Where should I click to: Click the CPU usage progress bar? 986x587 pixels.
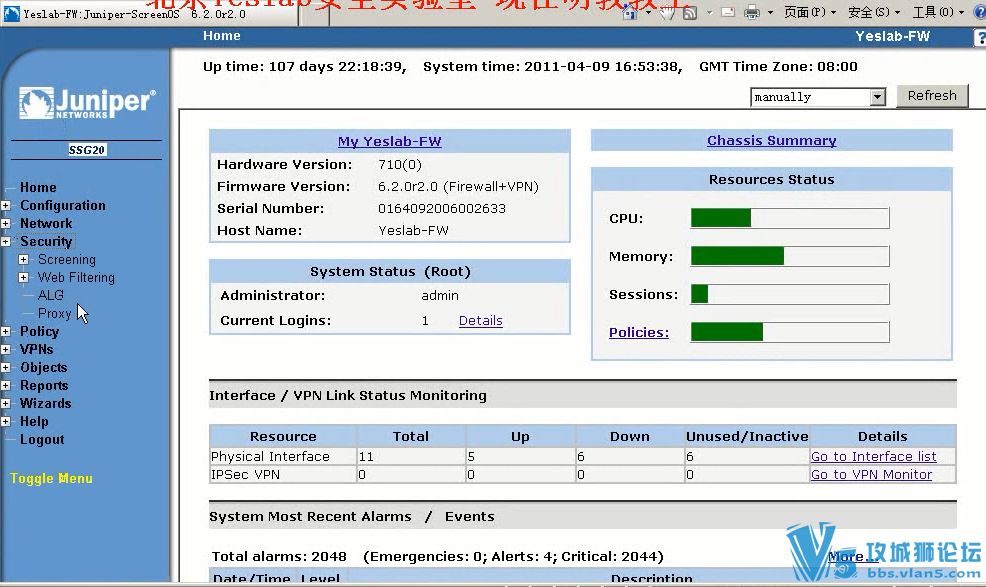[789, 218]
